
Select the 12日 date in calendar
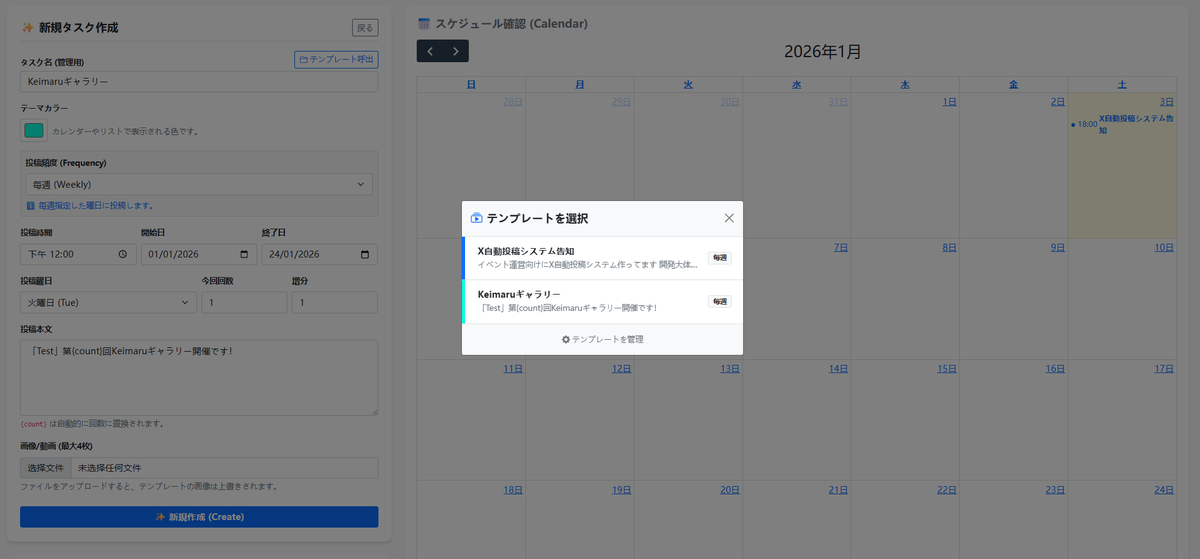(x=621, y=369)
